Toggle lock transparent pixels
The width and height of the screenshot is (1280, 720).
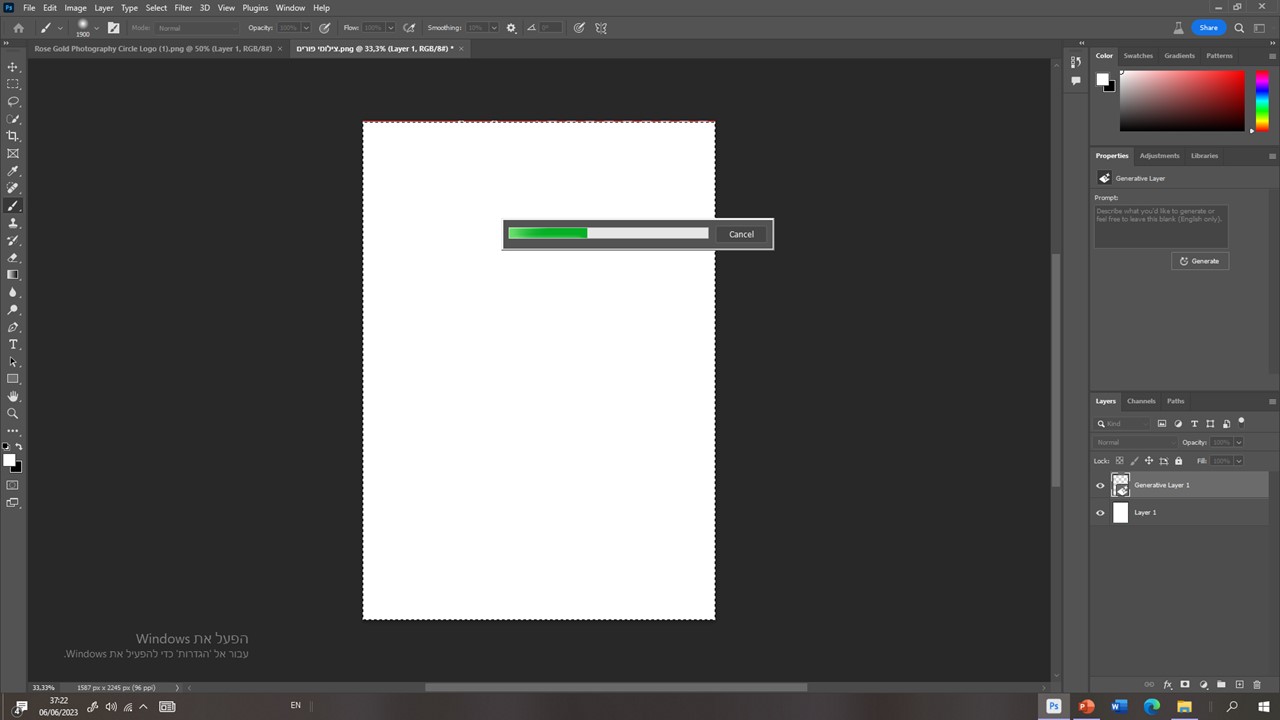tap(1119, 461)
